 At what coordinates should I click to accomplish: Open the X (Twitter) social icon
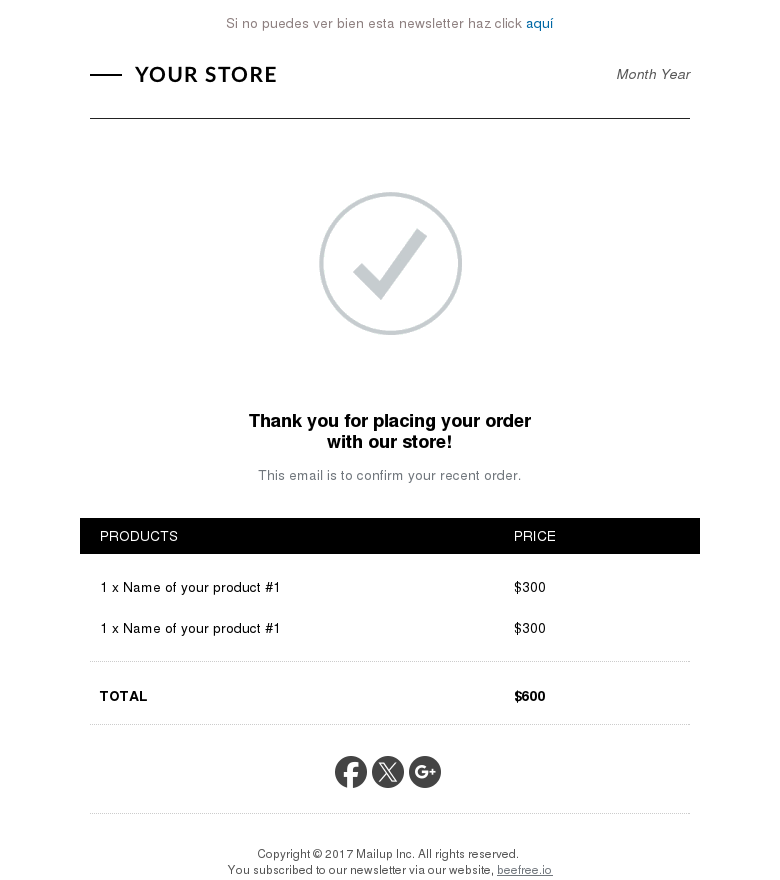pos(388,772)
